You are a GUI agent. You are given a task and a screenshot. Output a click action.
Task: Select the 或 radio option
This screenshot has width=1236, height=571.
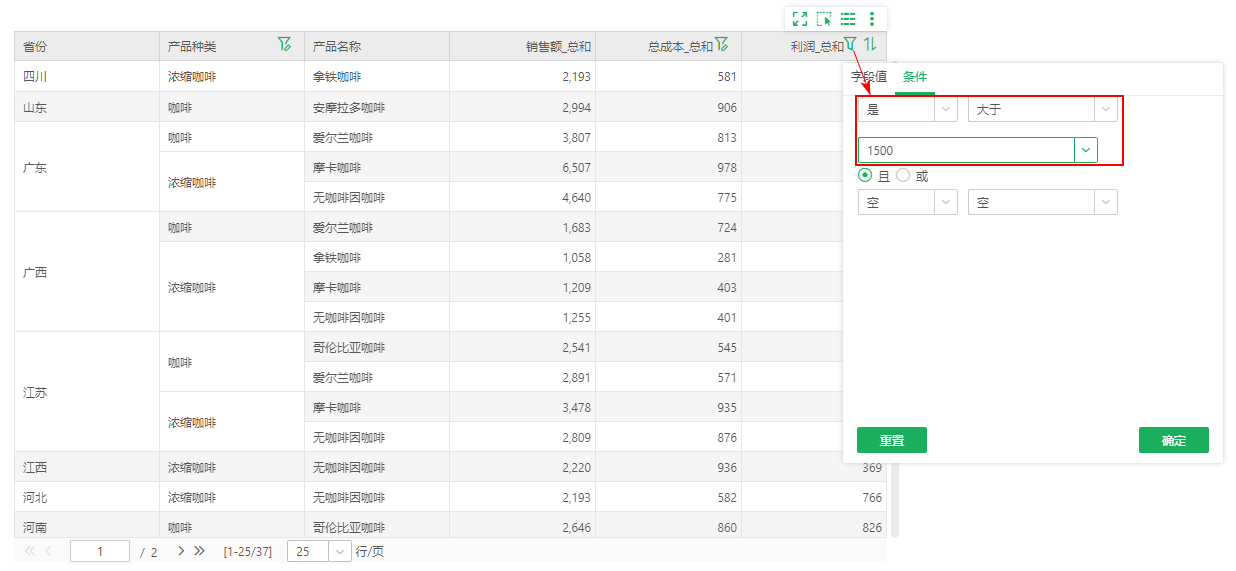pyautogui.click(x=903, y=175)
